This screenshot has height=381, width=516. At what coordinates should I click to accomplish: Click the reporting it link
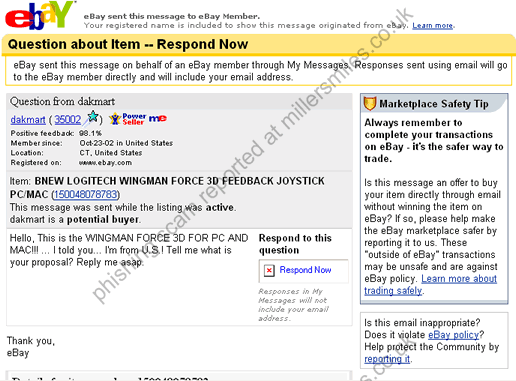coord(387,359)
